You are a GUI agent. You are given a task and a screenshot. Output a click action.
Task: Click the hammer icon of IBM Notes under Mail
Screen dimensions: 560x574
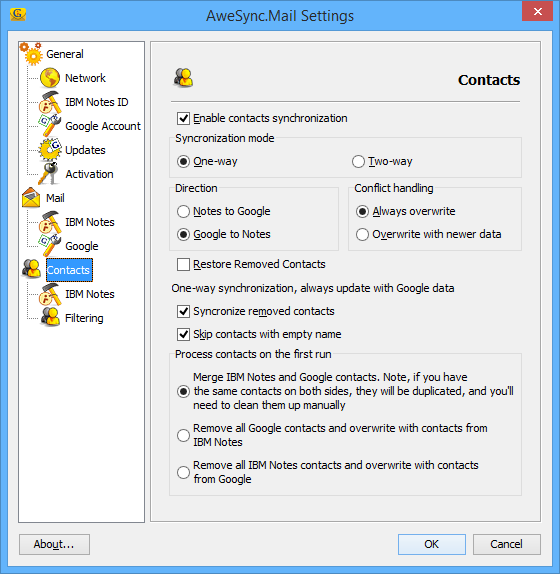tap(50, 222)
